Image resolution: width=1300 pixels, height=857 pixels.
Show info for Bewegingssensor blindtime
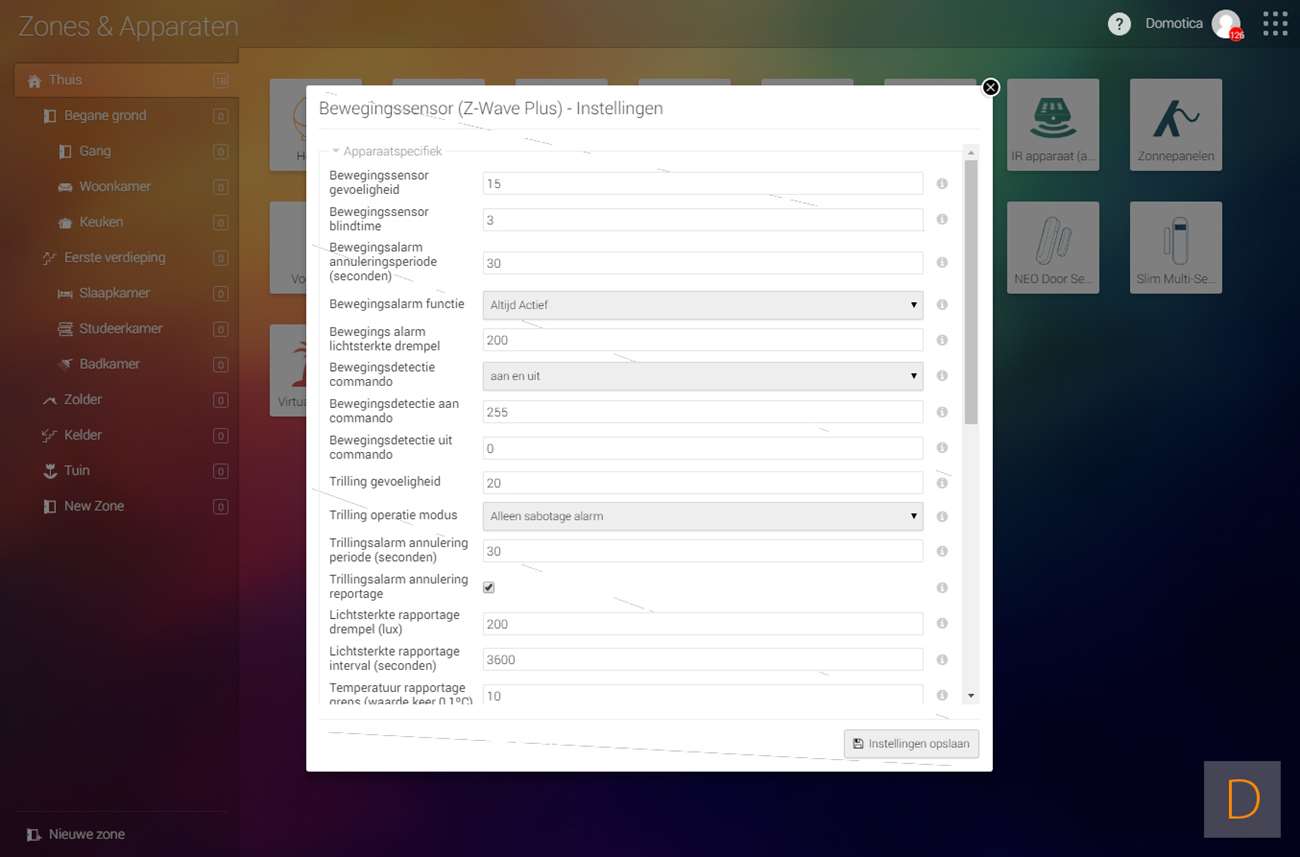[x=941, y=220]
